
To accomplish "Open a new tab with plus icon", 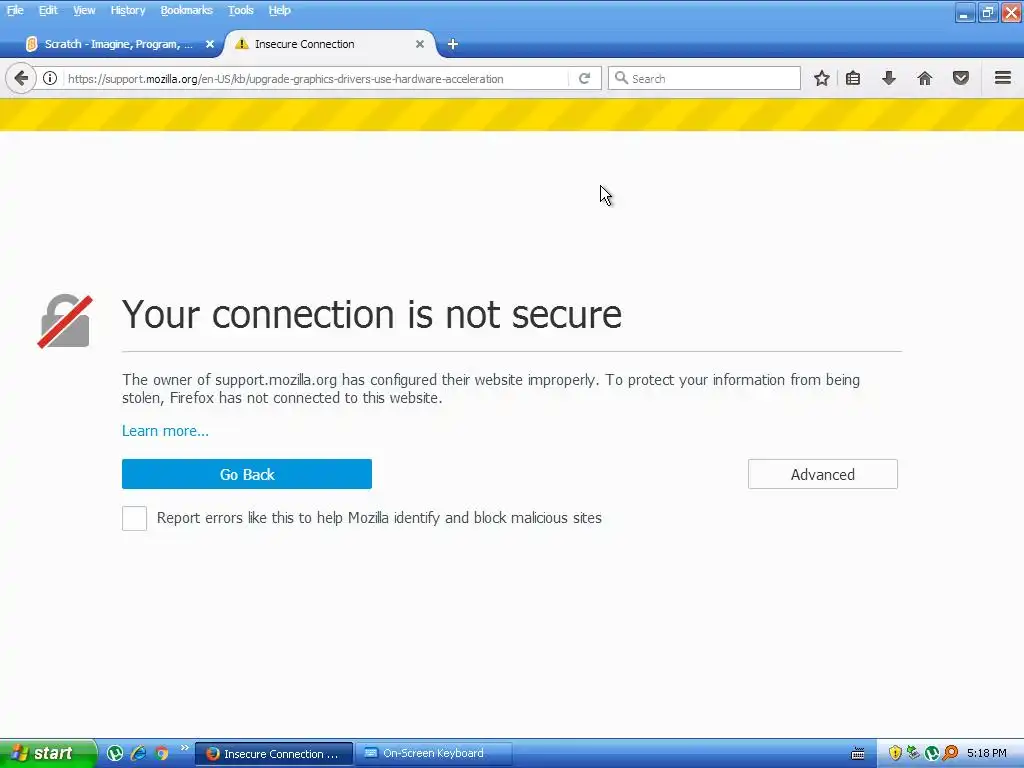I will point(453,44).
